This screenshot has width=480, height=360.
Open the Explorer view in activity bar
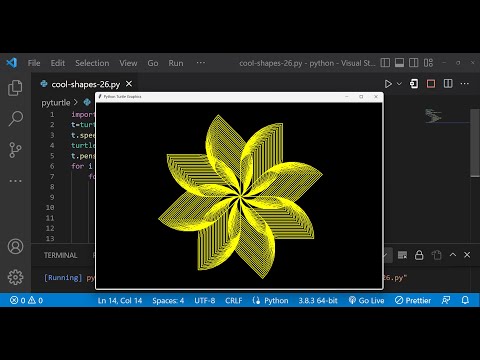15,88
